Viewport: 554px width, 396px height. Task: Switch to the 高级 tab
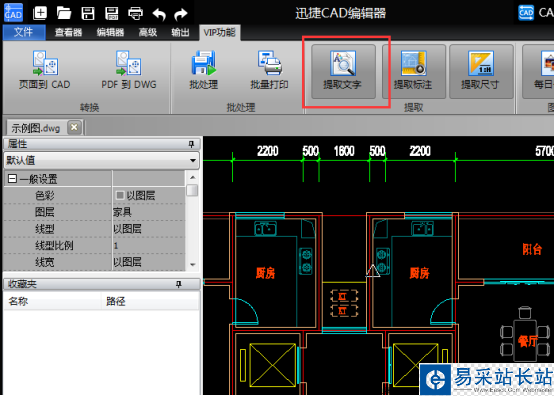click(x=148, y=32)
